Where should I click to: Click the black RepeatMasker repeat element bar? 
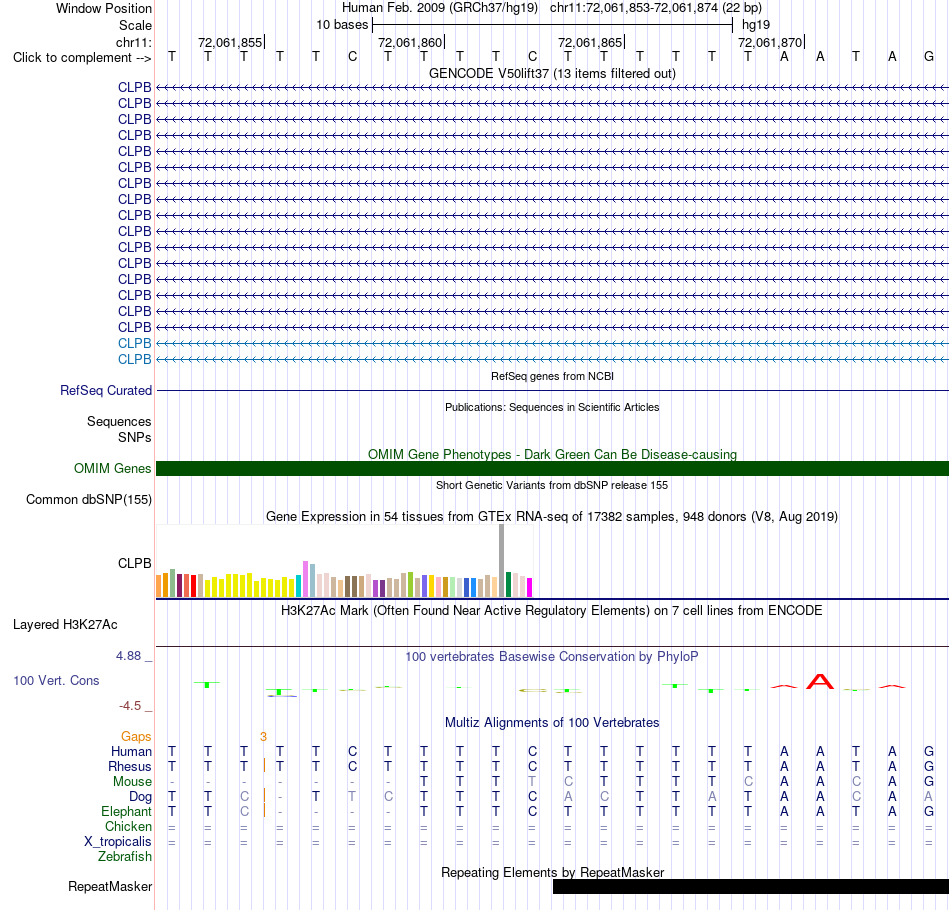(x=751, y=886)
